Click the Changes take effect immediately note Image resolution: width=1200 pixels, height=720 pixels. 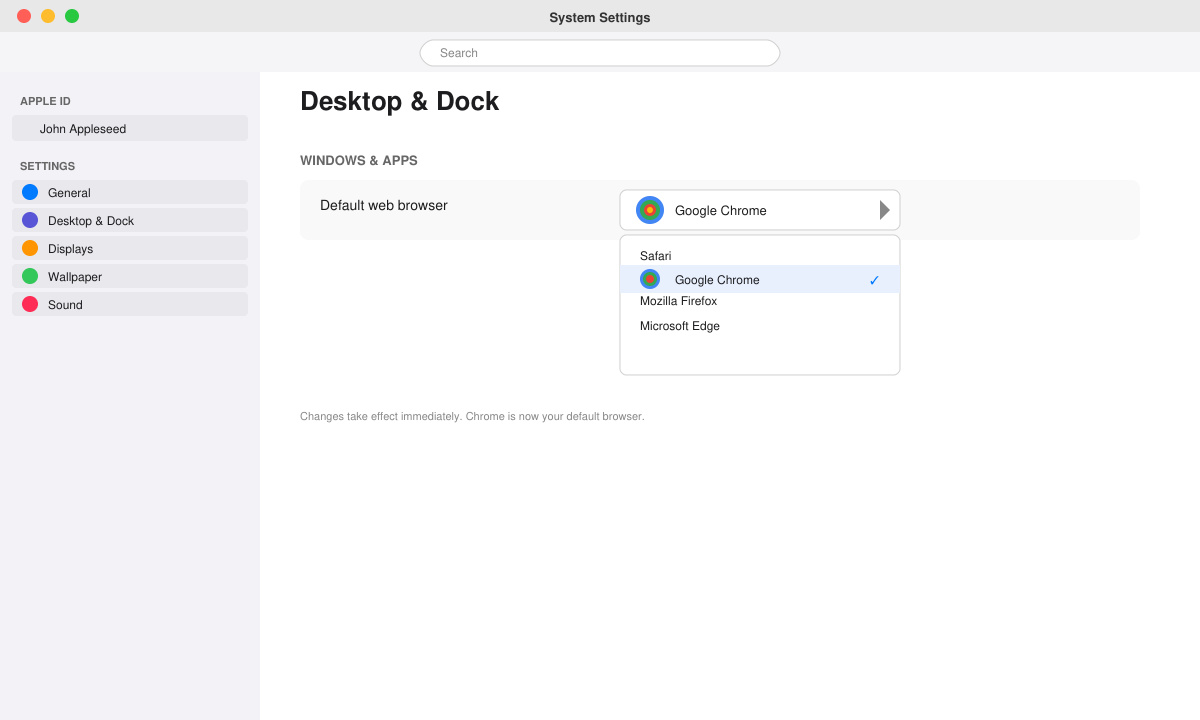pyautogui.click(x=472, y=416)
